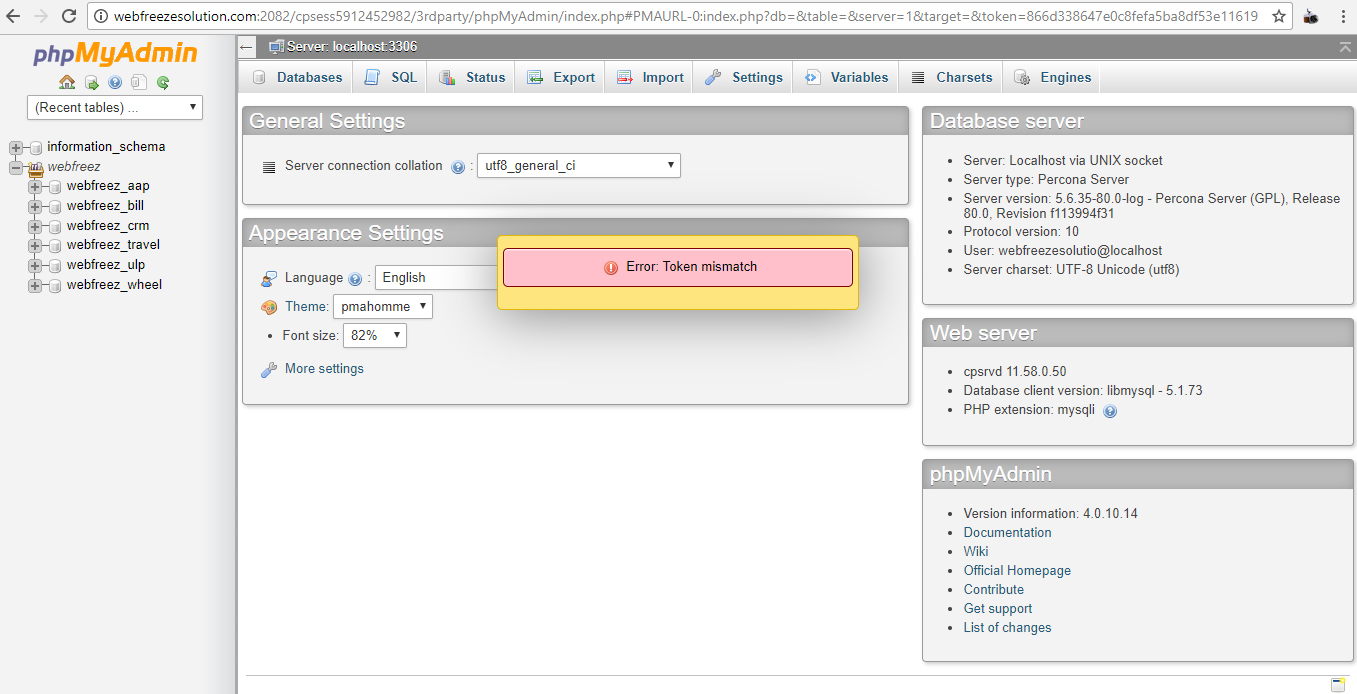Expand the information_schema database node
1357x694 pixels.
click(x=16, y=148)
